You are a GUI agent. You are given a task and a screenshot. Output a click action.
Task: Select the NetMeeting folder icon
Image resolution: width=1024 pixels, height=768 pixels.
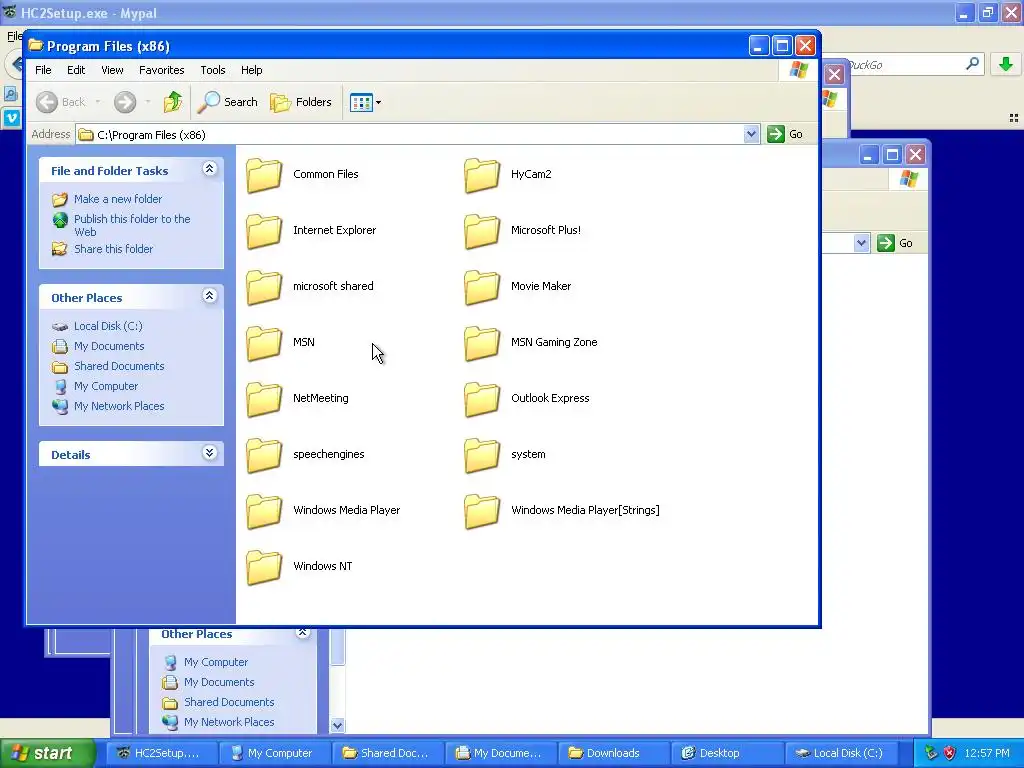click(264, 399)
